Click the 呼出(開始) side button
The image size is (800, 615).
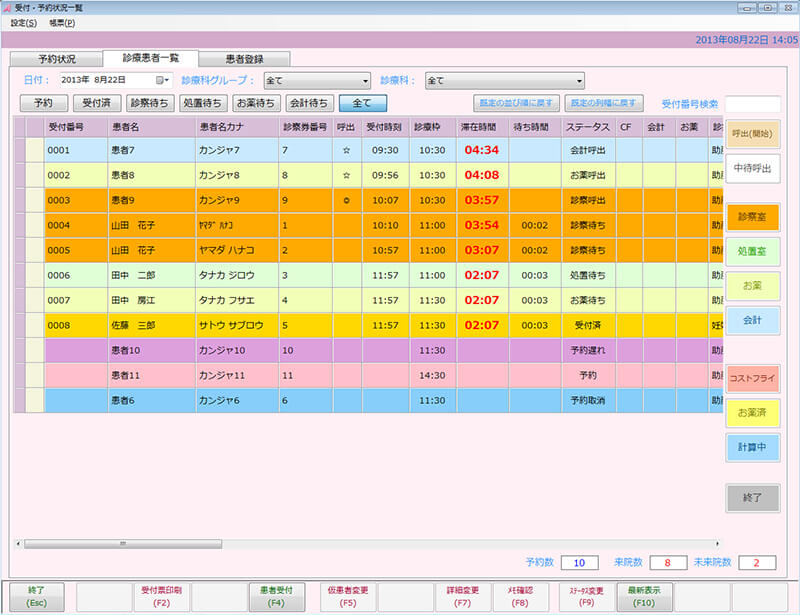pyautogui.click(x=753, y=134)
